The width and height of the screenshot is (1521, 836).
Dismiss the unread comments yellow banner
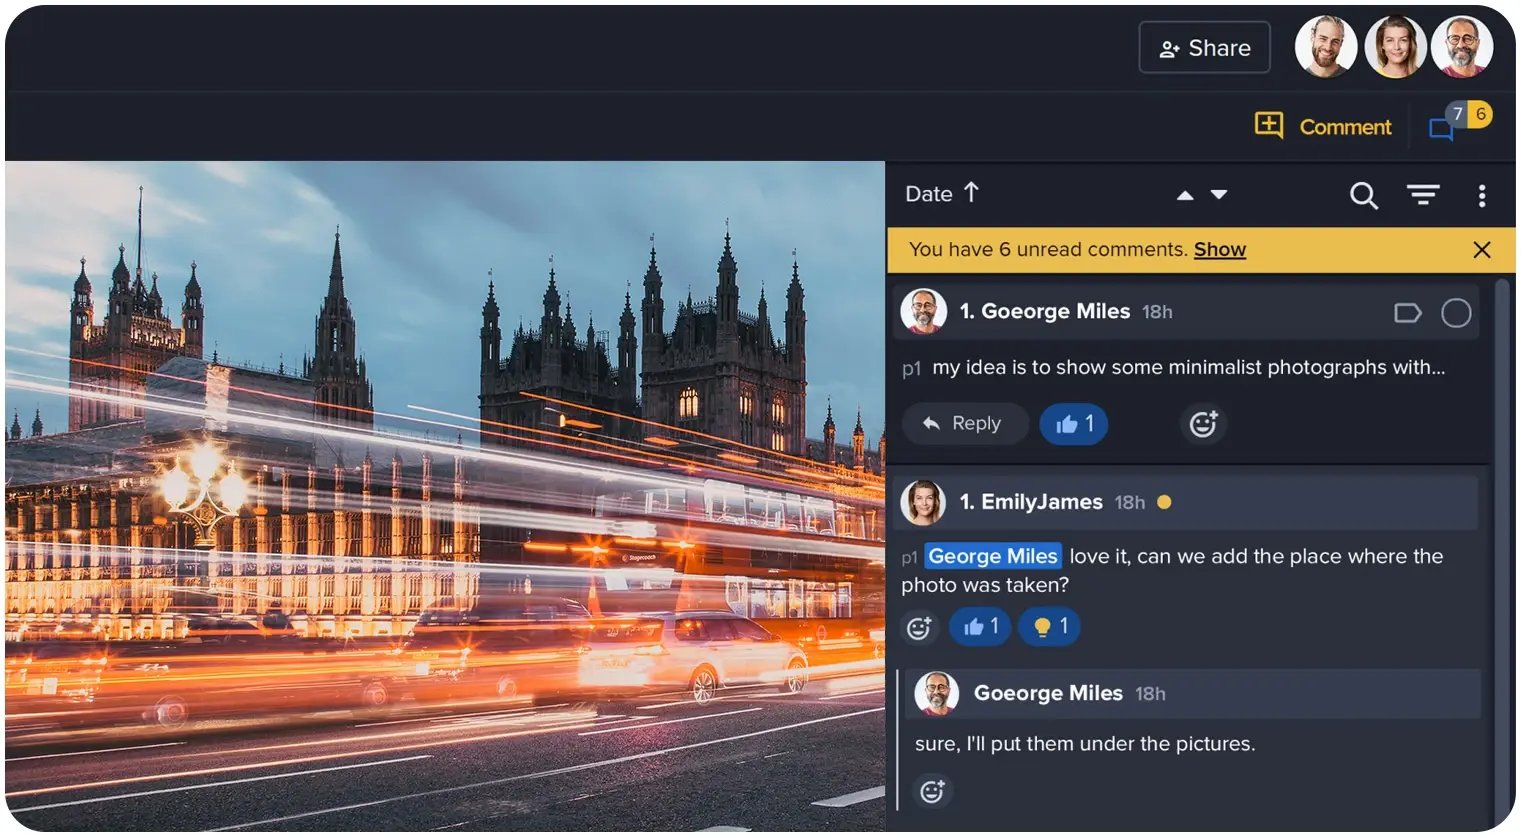click(x=1482, y=250)
